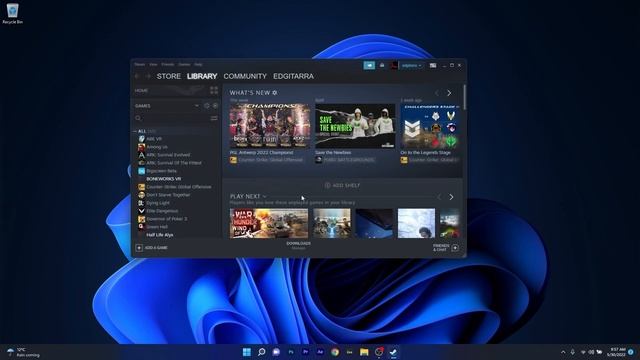Advance Play Next shelf to the right
640x360 pixels.
tap(451, 197)
